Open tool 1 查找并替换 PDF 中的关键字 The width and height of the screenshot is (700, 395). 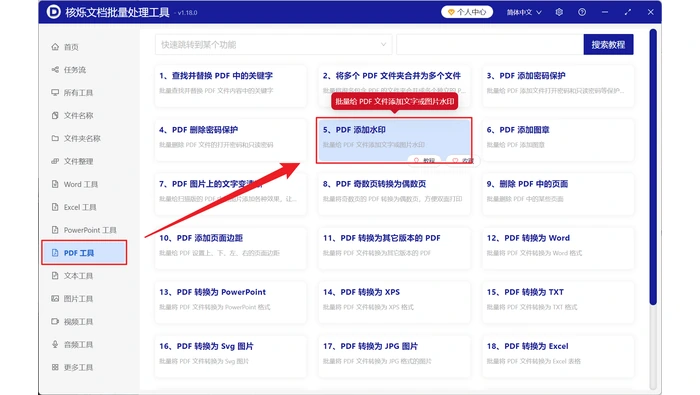(230, 86)
